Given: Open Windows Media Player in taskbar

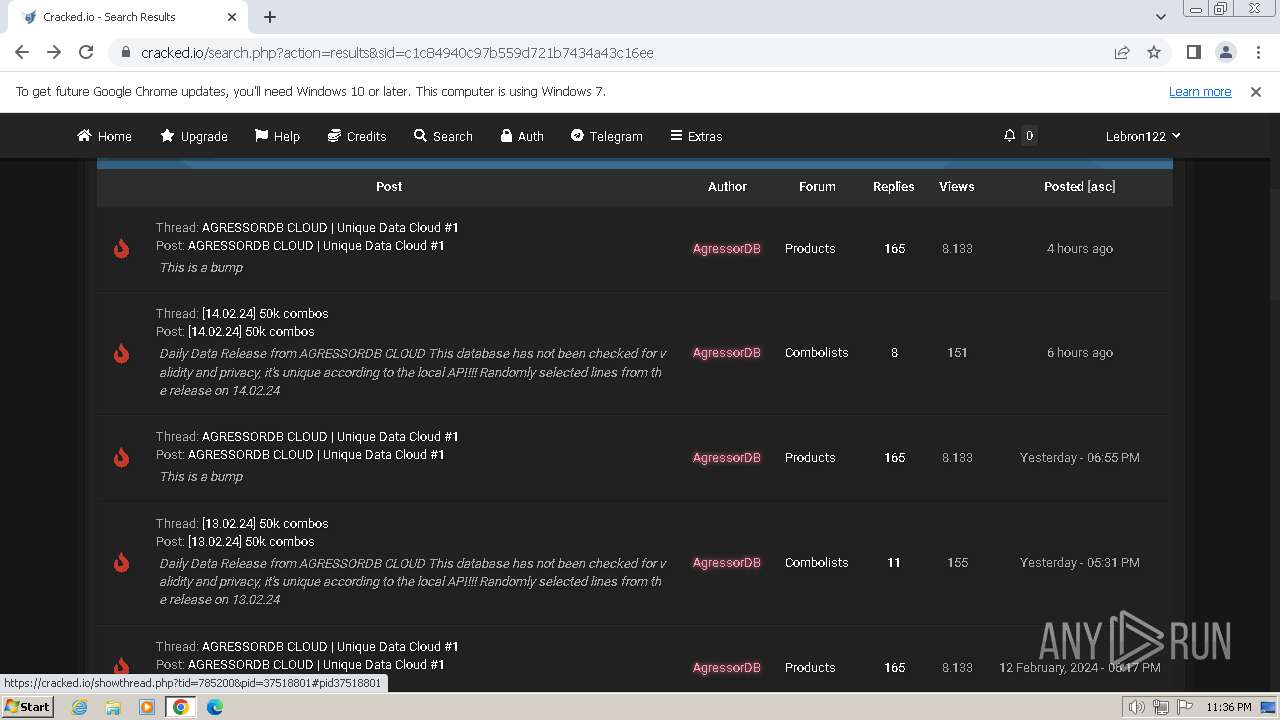Looking at the screenshot, I should 147,707.
